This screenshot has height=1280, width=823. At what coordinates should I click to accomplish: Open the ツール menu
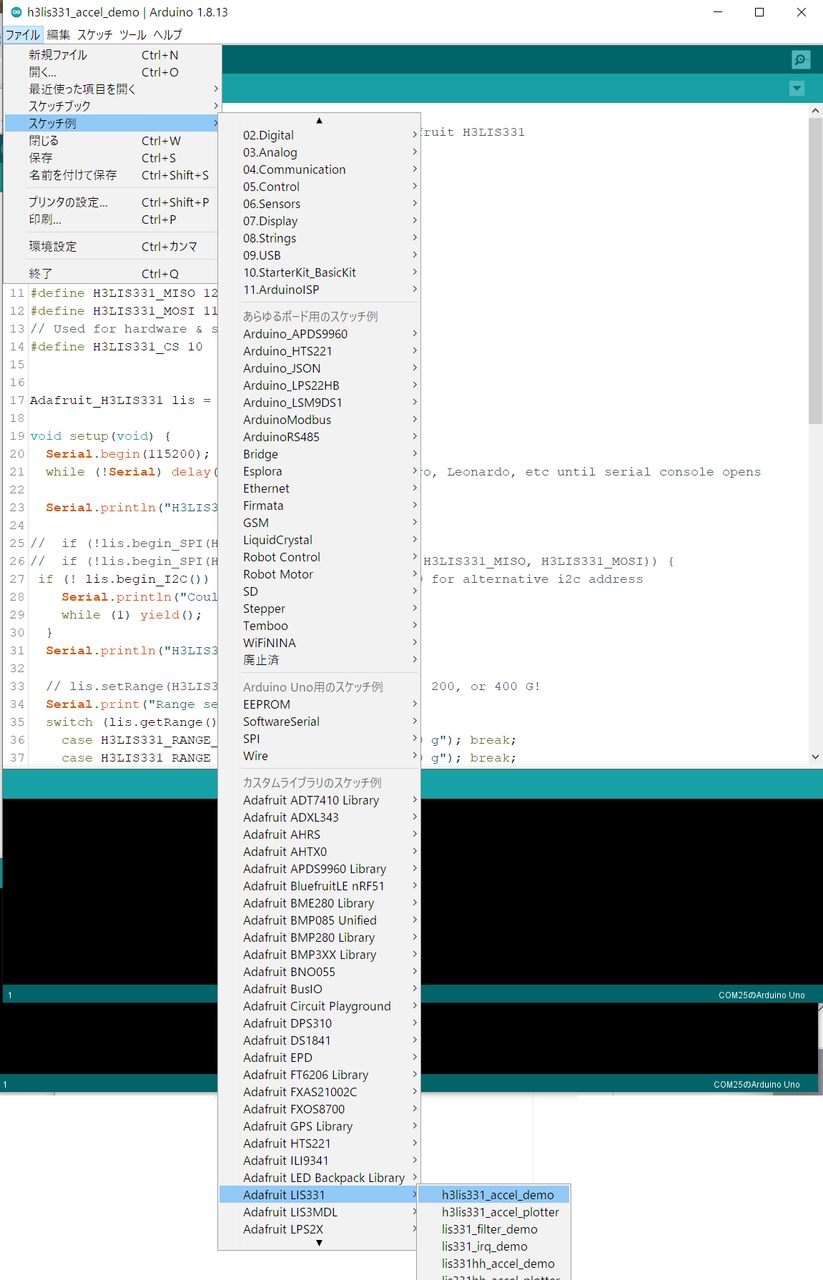(132, 34)
